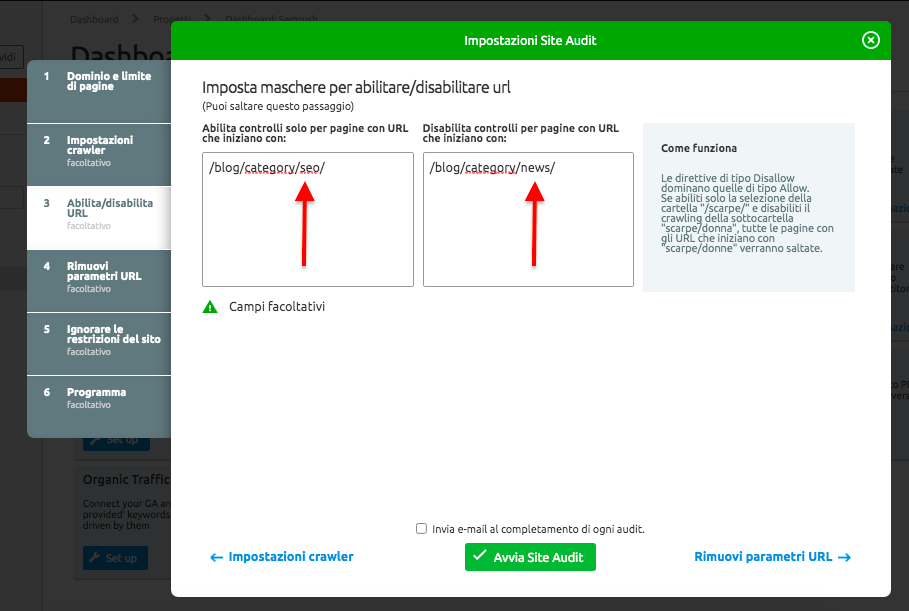Click the heading Imposta maschere per abilitare/disabilitare url
909x611 pixels.
[x=356, y=88]
